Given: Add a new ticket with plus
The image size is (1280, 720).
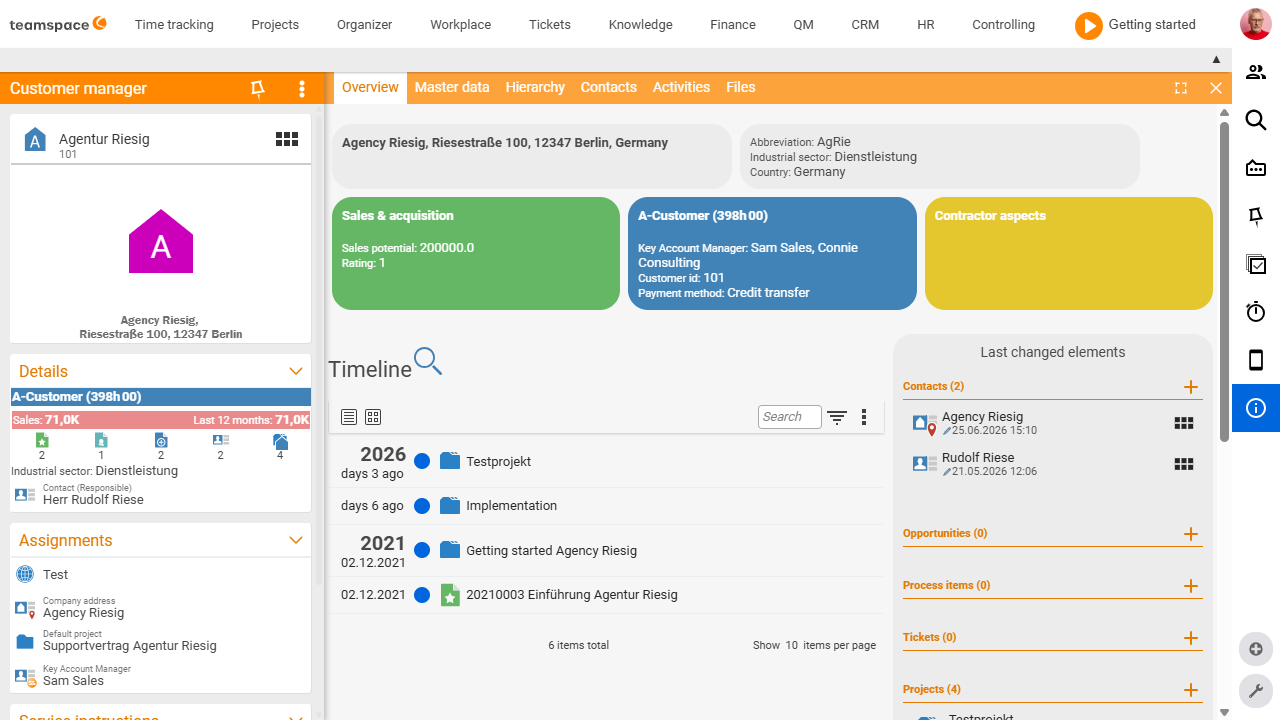Looking at the screenshot, I should [x=1191, y=638].
